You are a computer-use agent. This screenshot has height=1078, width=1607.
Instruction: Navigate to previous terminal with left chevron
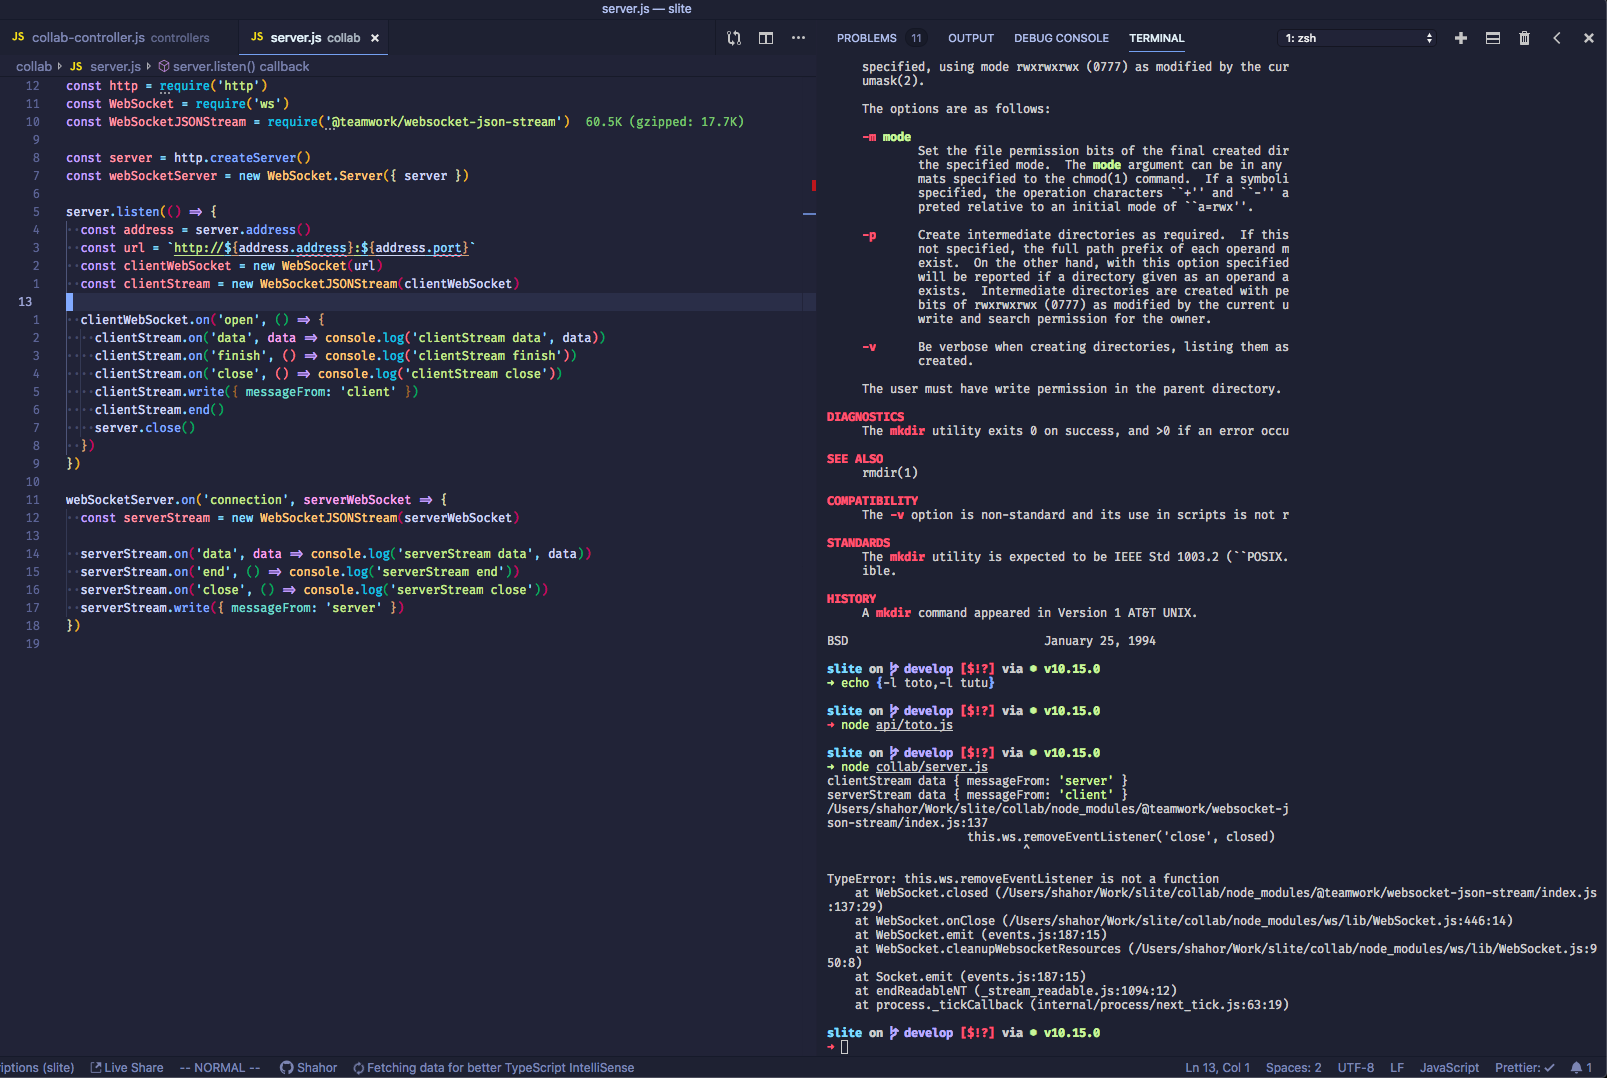click(1556, 37)
